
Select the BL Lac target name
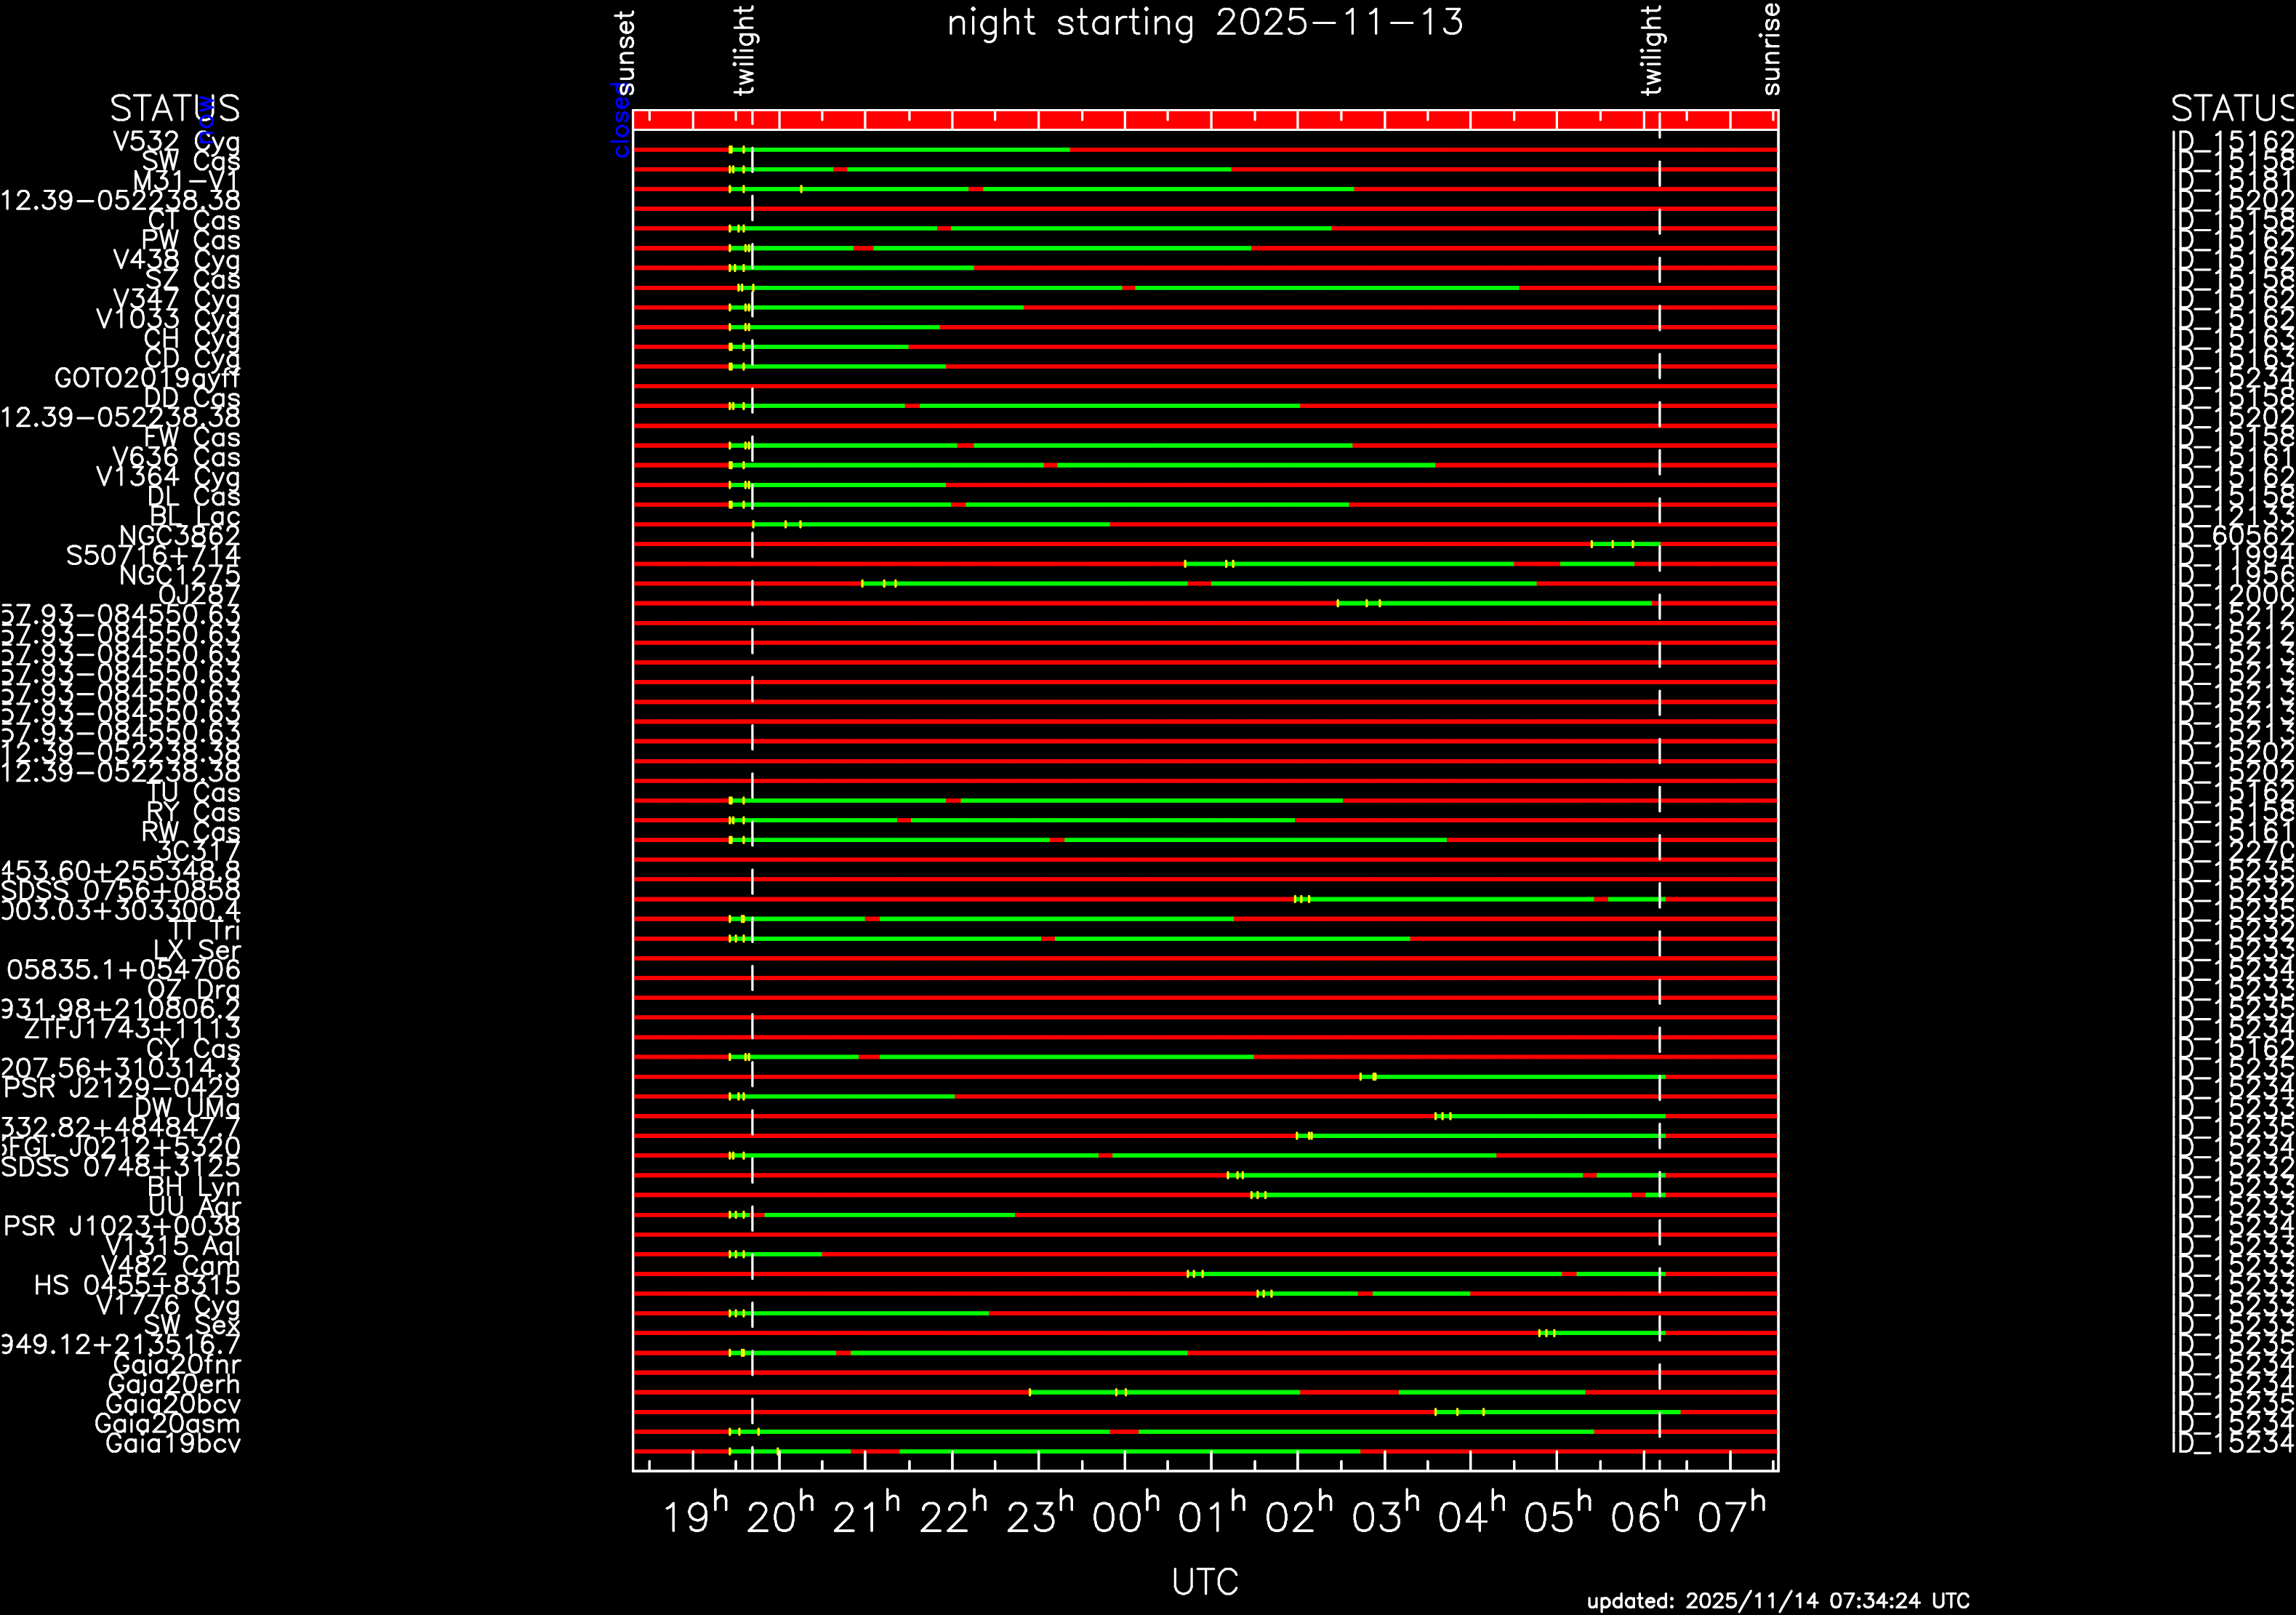(195, 517)
